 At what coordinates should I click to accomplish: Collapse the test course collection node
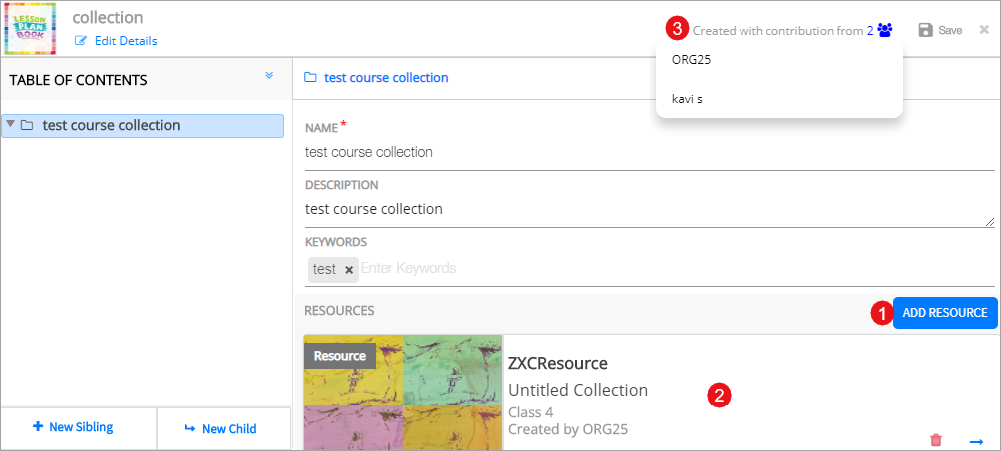coord(10,125)
